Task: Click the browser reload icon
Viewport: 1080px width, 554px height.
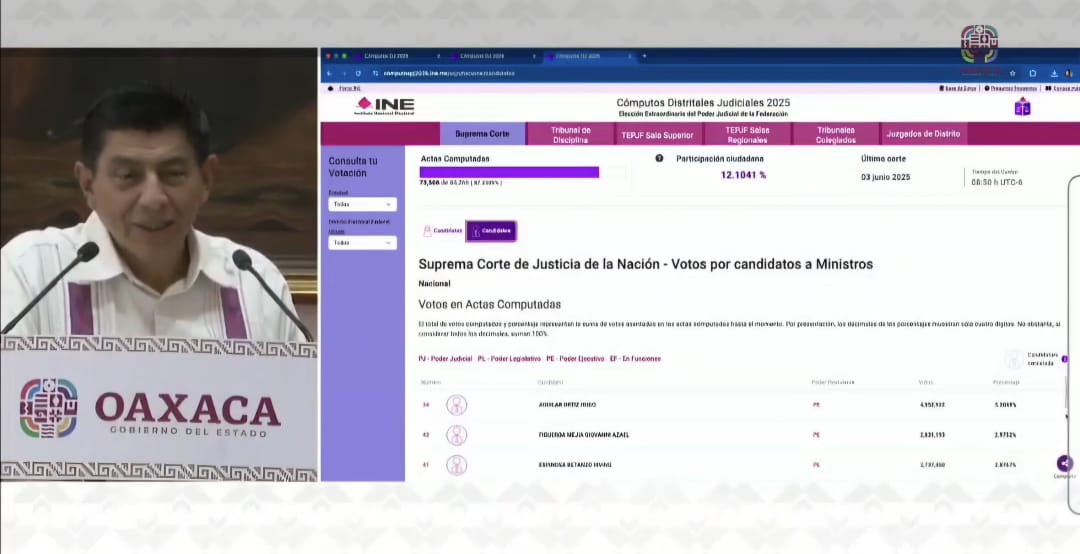Action: pyautogui.click(x=358, y=73)
